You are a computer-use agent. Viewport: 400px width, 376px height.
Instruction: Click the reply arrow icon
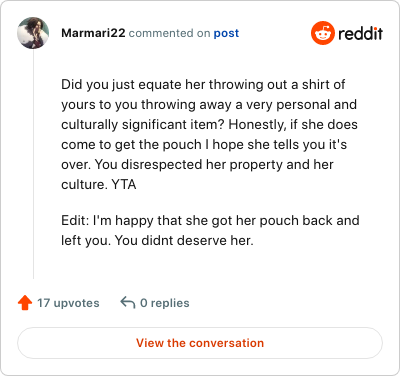[x=128, y=303]
